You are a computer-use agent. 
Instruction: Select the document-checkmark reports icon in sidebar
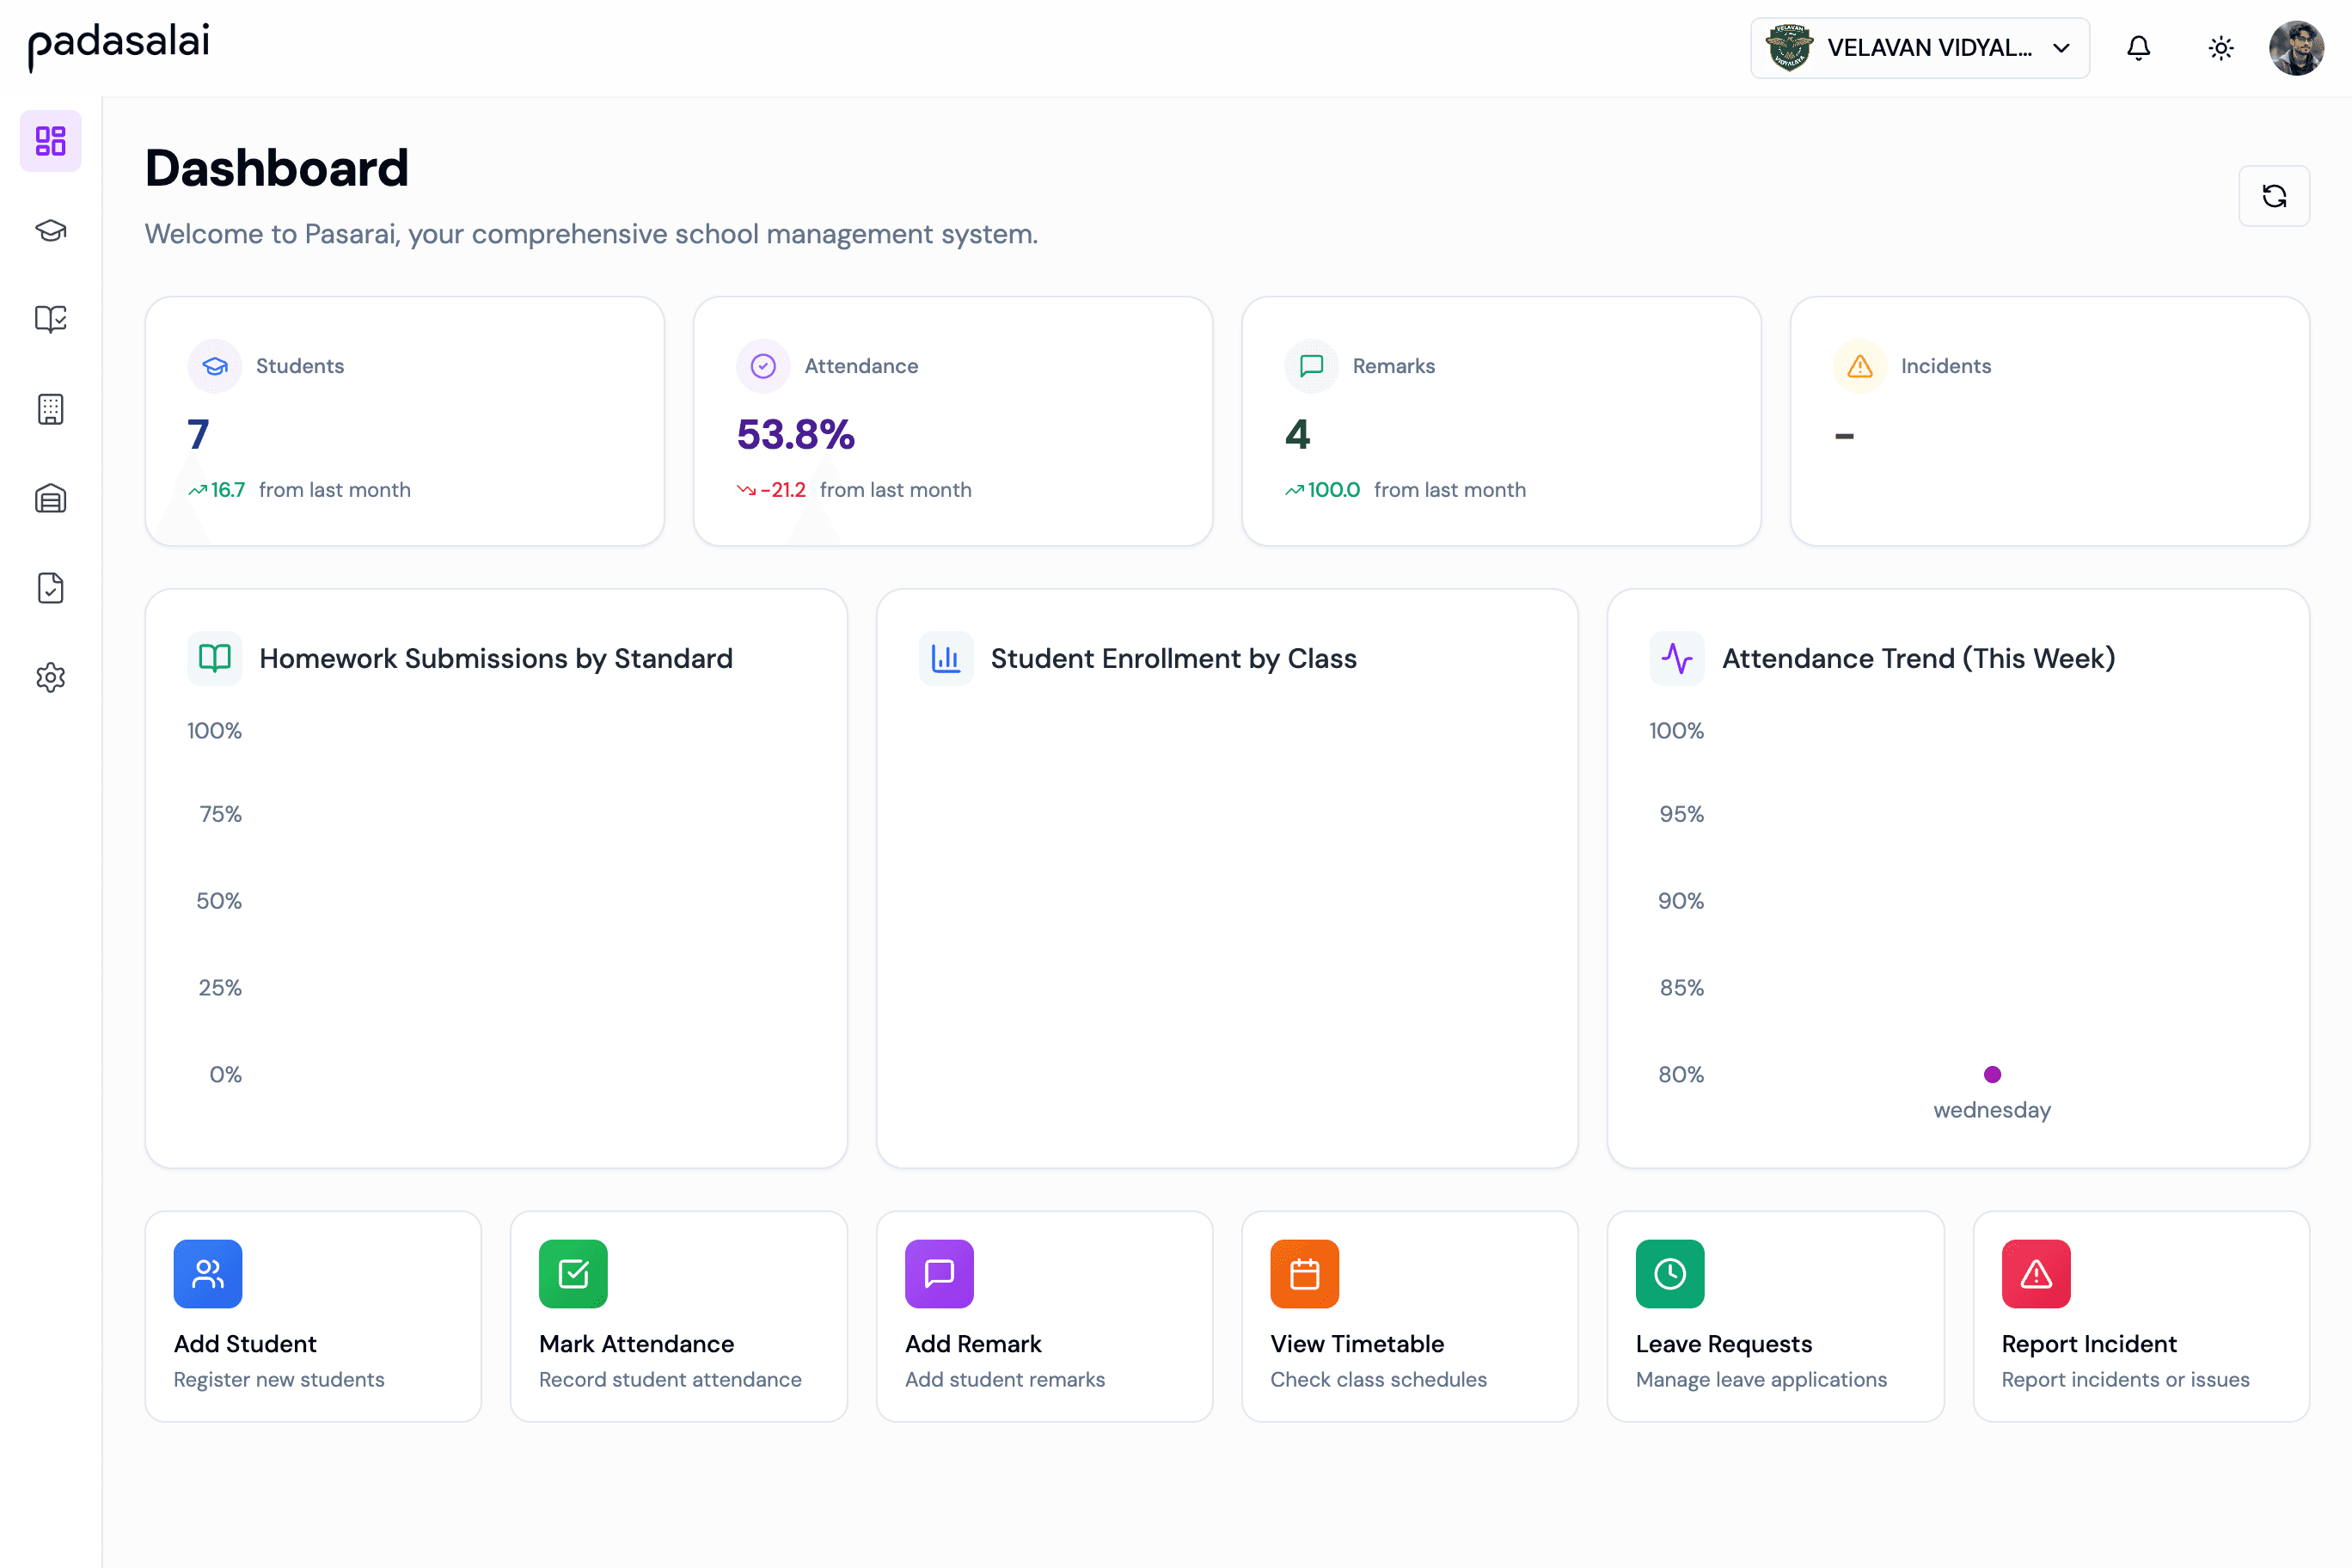[50, 588]
